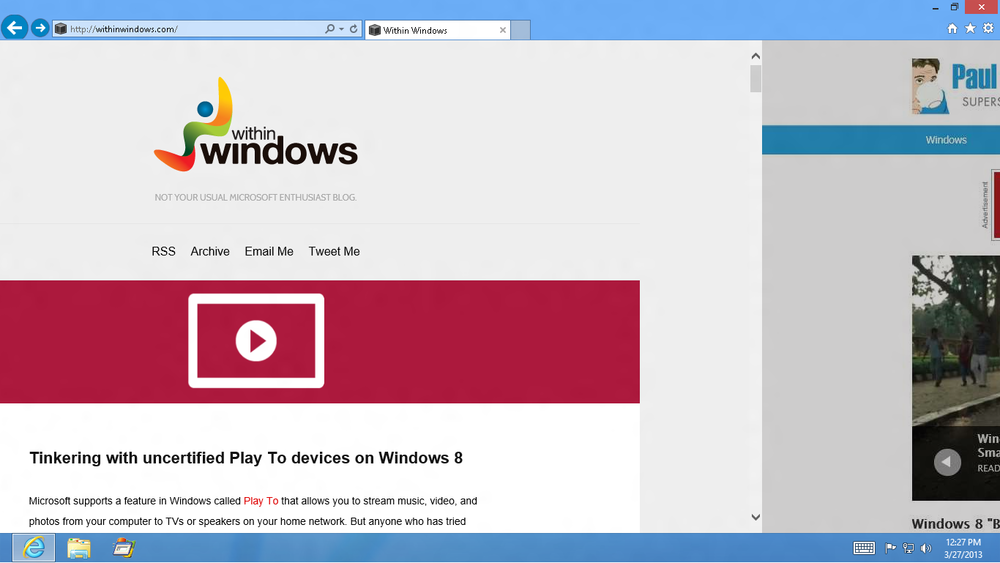Click the browser Forward arrow button

coord(40,28)
